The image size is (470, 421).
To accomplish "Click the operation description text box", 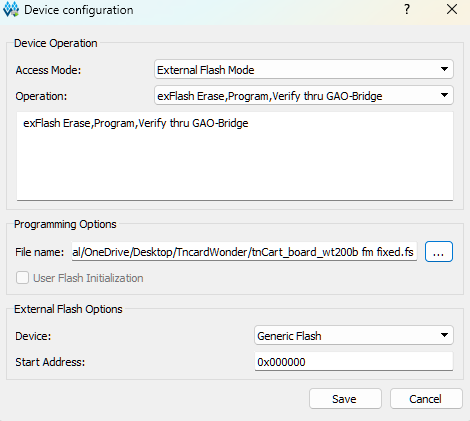I will (x=235, y=156).
